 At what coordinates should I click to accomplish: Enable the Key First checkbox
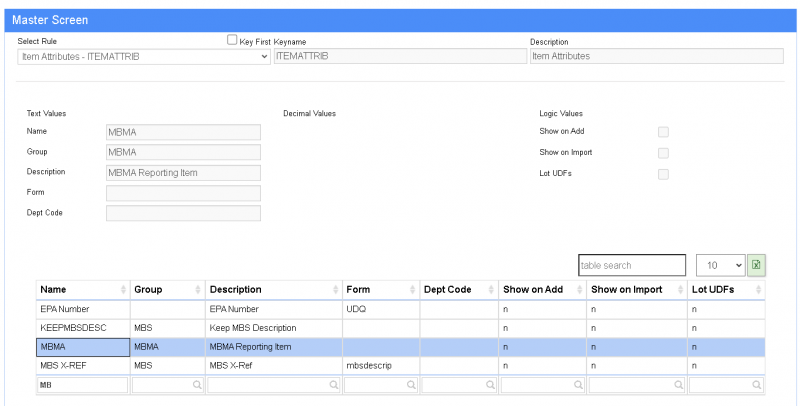pos(232,41)
